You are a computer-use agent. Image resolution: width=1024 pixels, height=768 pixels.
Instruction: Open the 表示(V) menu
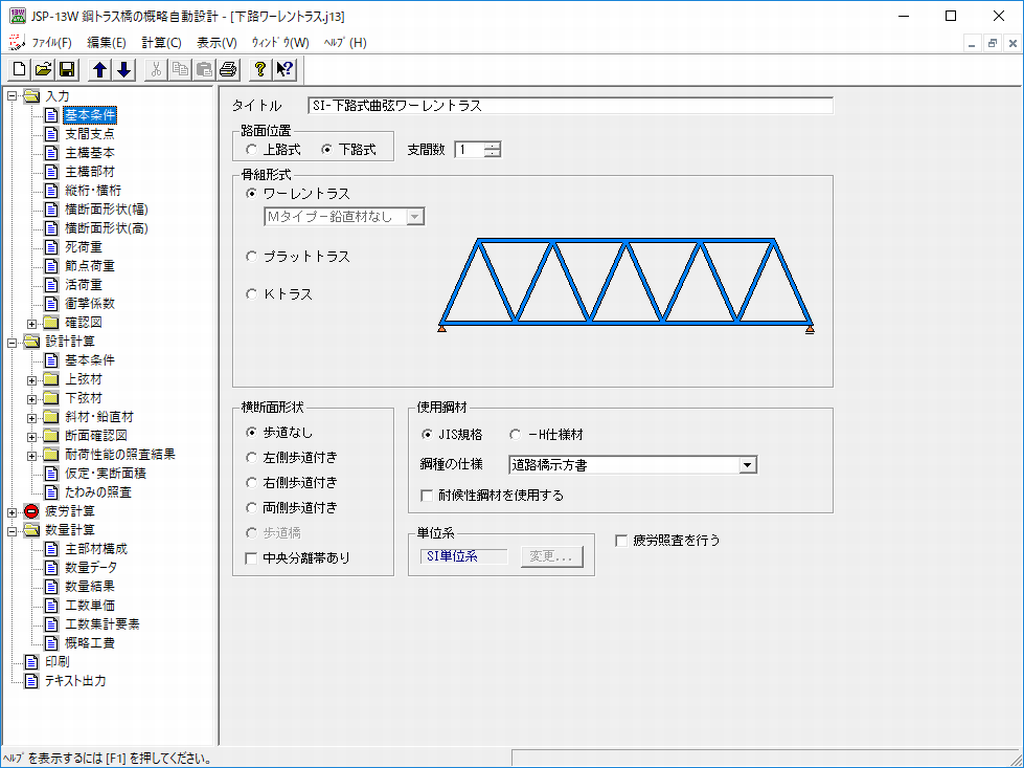tap(217, 43)
